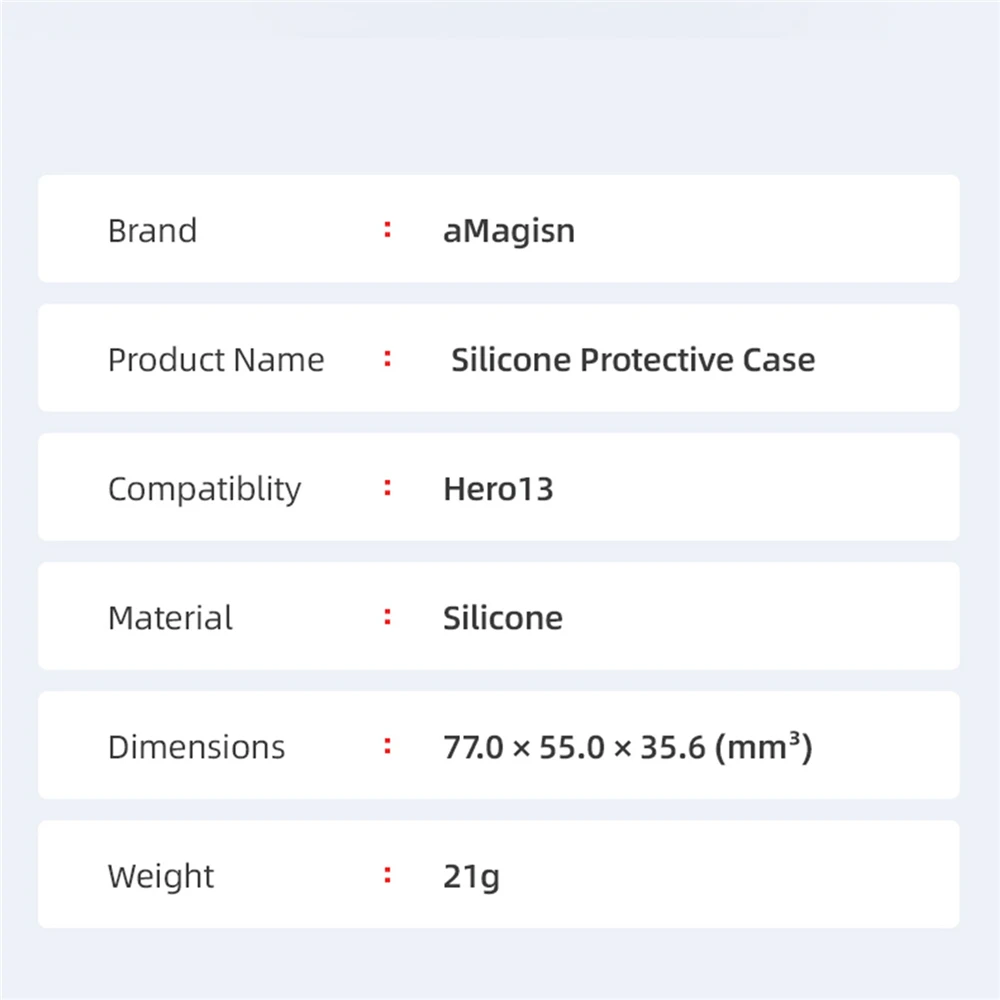Click red colon beside Material
This screenshot has height=1000, width=1000.
387,617
